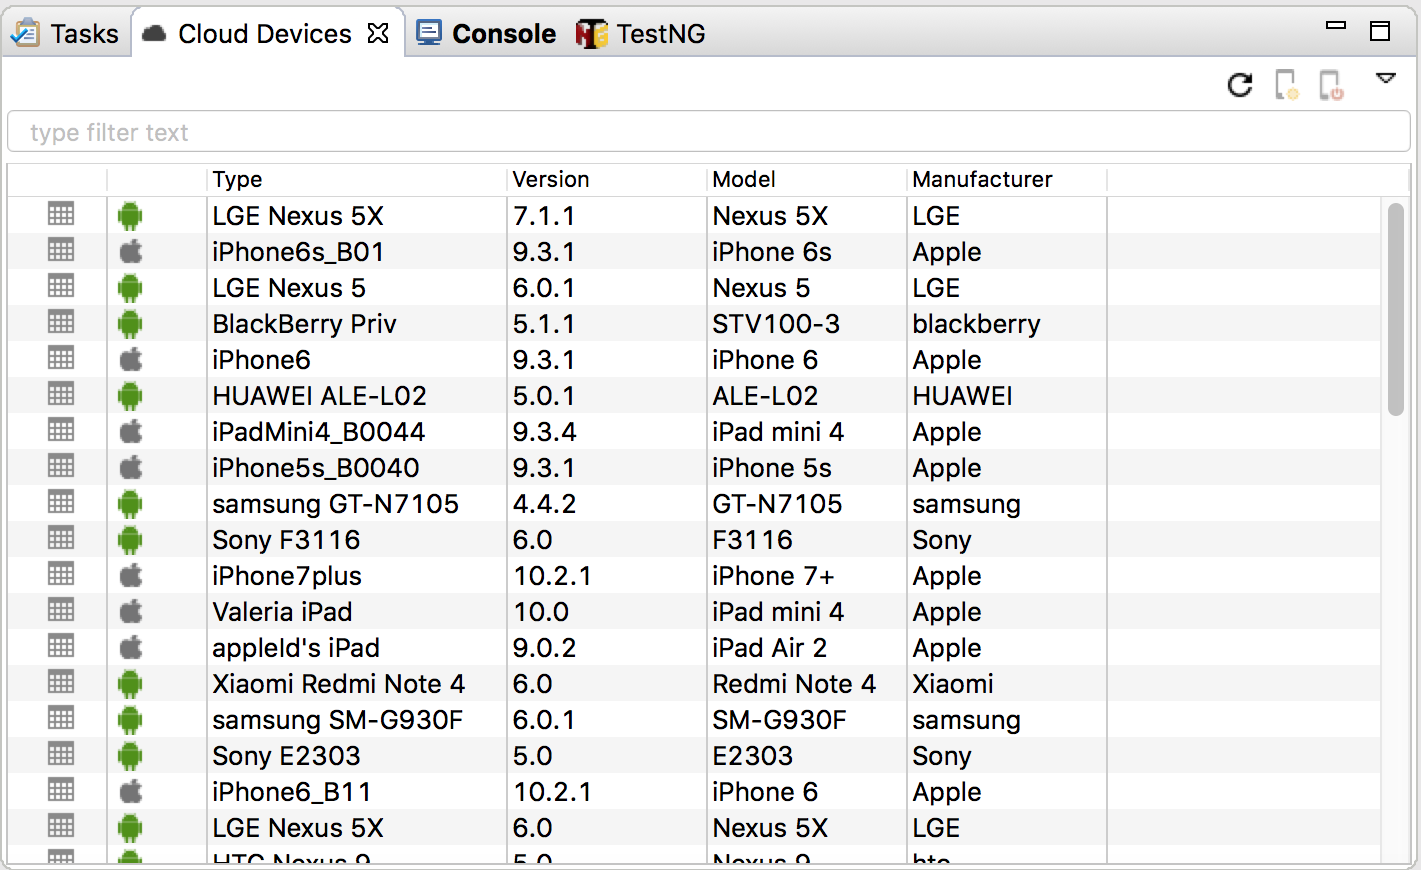The image size is (1421, 870).
Task: Open the view menu dropdown arrow
Action: pyautogui.click(x=1385, y=78)
